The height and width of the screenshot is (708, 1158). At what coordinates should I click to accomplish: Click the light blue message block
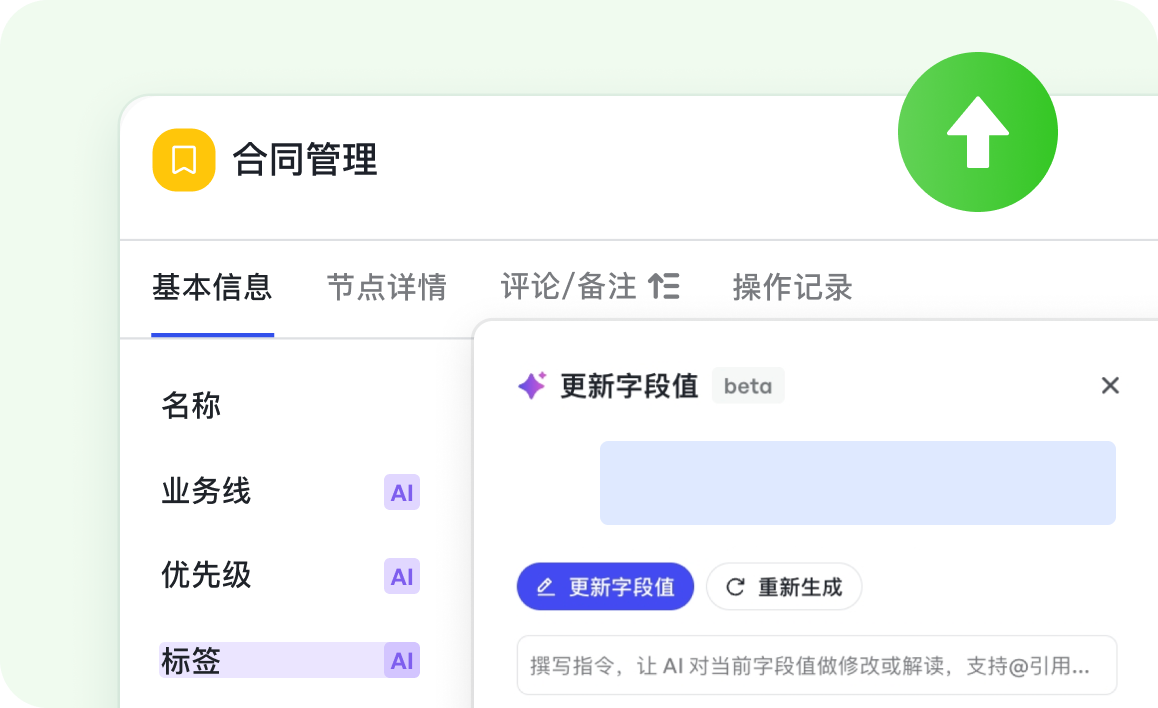click(x=857, y=483)
